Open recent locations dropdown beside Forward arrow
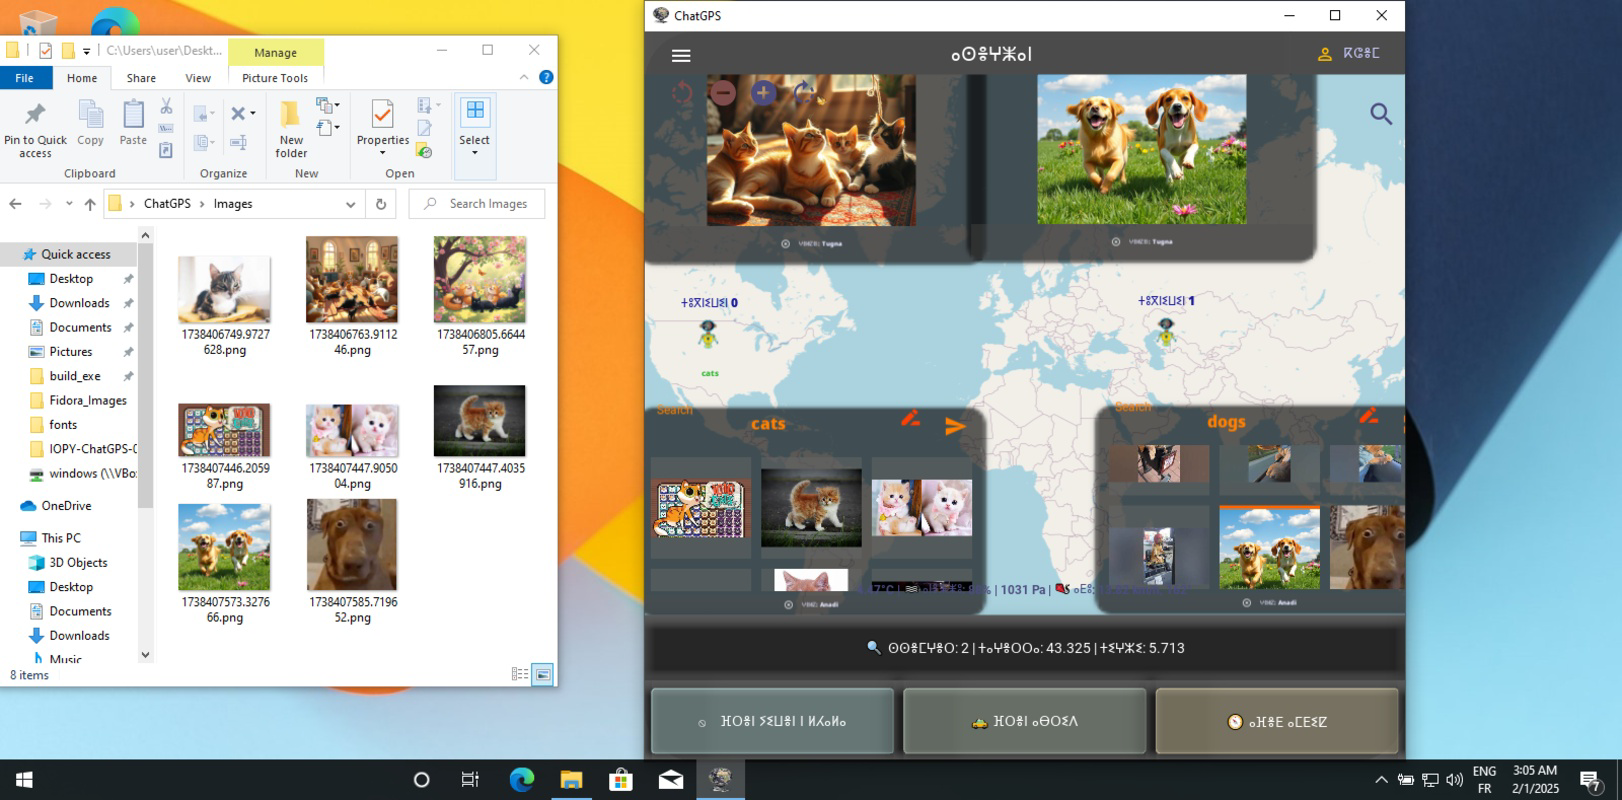 click(68, 204)
